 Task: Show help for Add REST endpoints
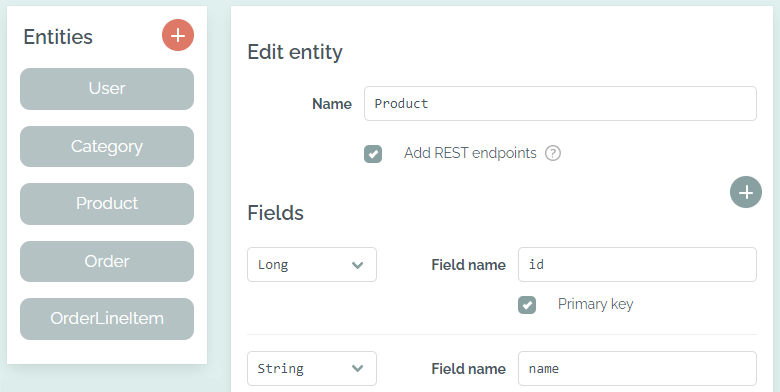(x=553, y=153)
